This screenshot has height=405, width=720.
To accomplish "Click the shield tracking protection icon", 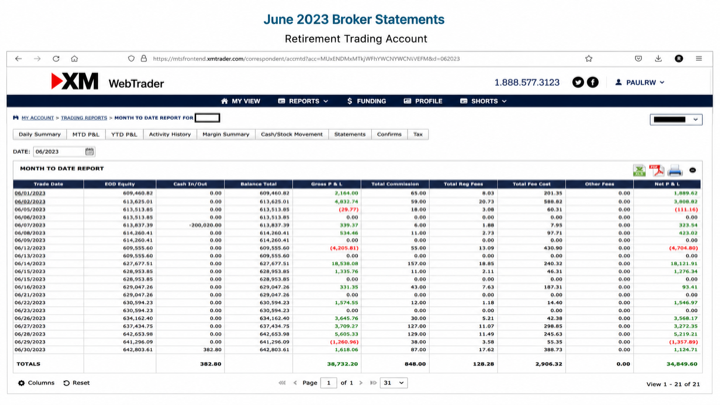I will 131,59.
